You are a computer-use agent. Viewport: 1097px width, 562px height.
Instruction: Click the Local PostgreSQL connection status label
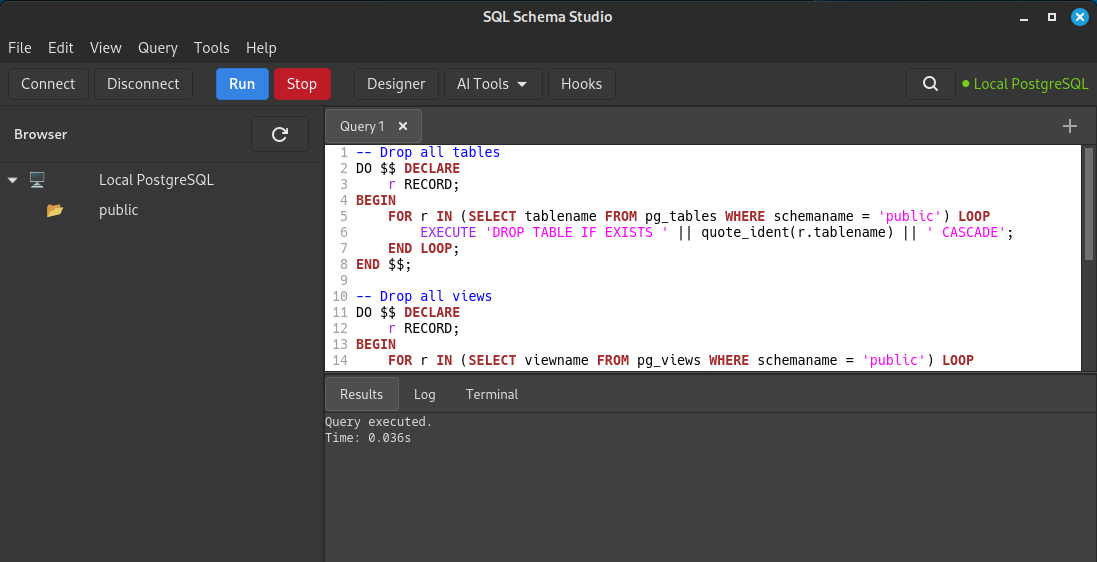point(1031,84)
